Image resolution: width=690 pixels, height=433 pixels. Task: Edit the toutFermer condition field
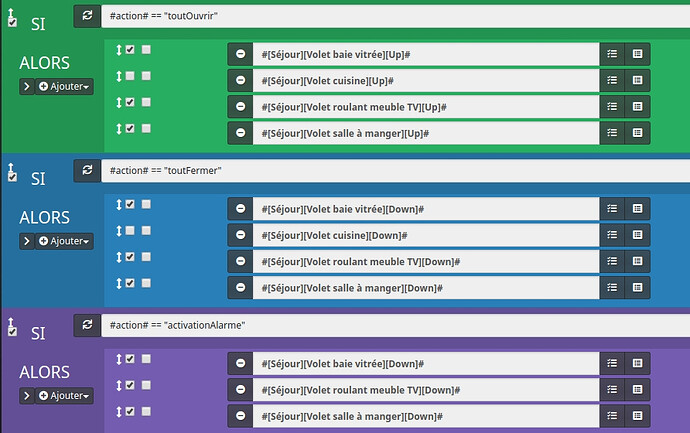point(396,171)
